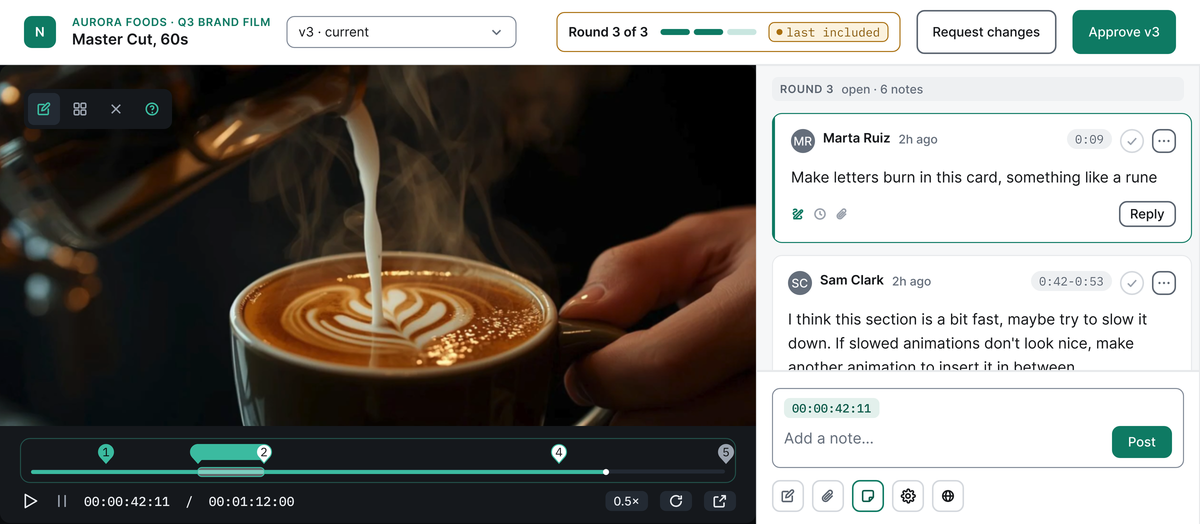1200x524 pixels.
Task: Focus the 'Add a note...' input field
Action: (942, 438)
